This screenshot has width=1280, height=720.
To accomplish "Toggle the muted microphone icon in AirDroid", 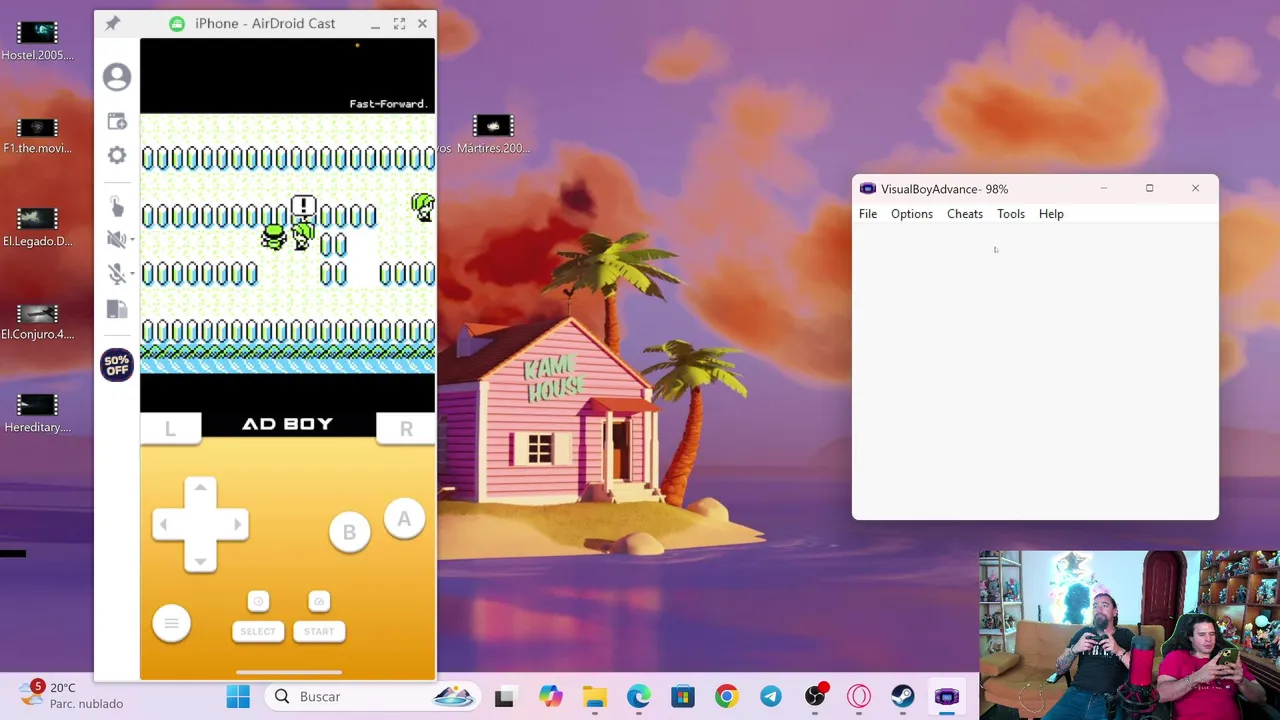I will [115, 273].
